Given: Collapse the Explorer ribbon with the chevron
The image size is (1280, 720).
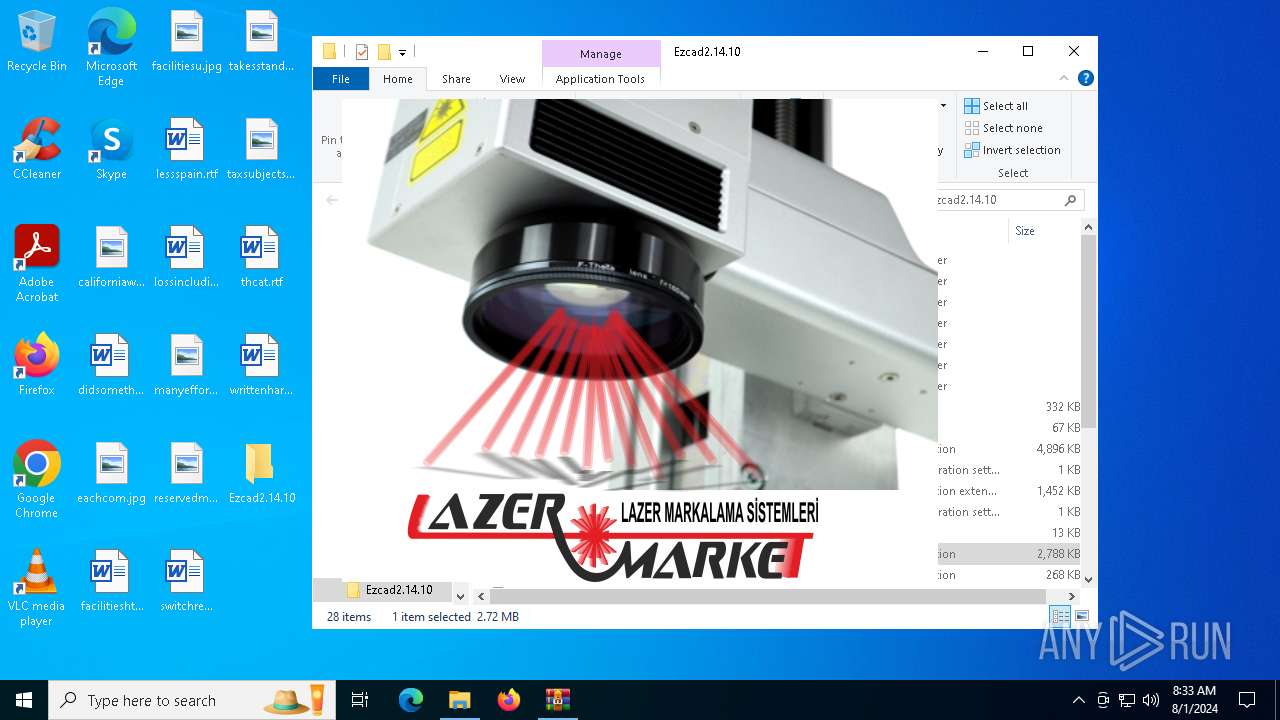Looking at the screenshot, I should point(1064,78).
